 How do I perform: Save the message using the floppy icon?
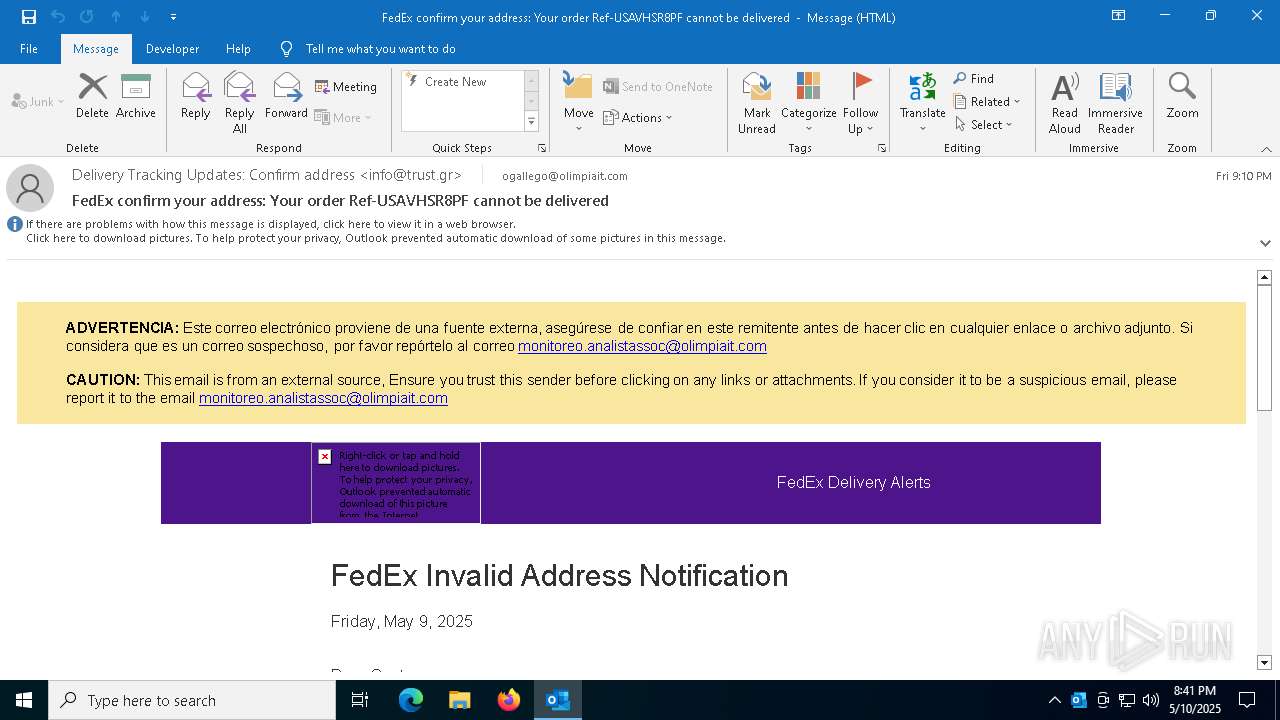pyautogui.click(x=28, y=17)
